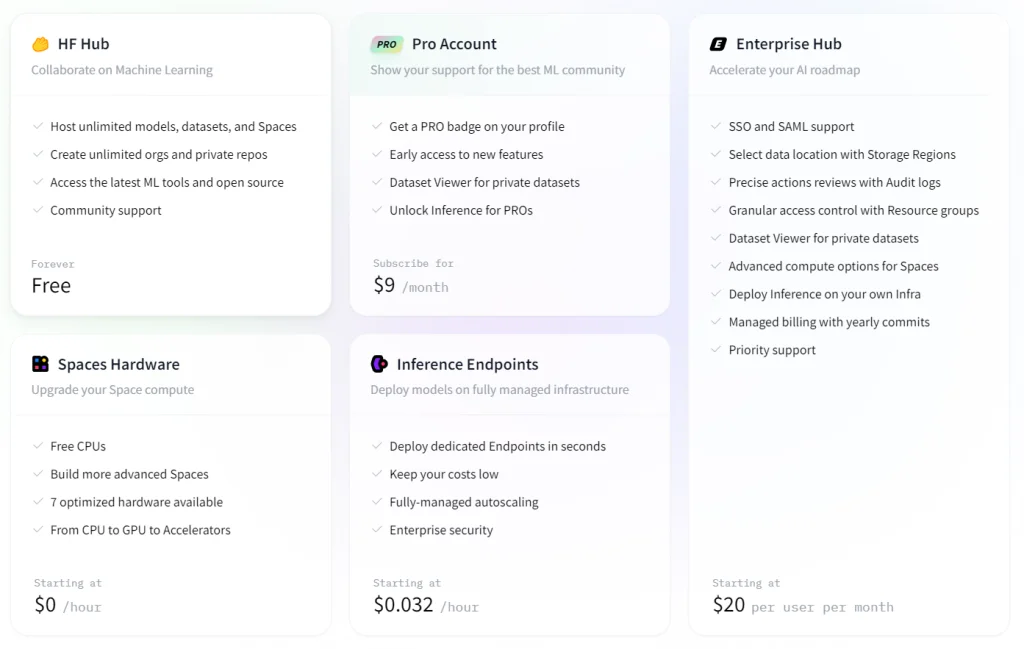This screenshot has height=649, width=1024.
Task: Select the Enterprise Hub heading
Action: pos(789,44)
